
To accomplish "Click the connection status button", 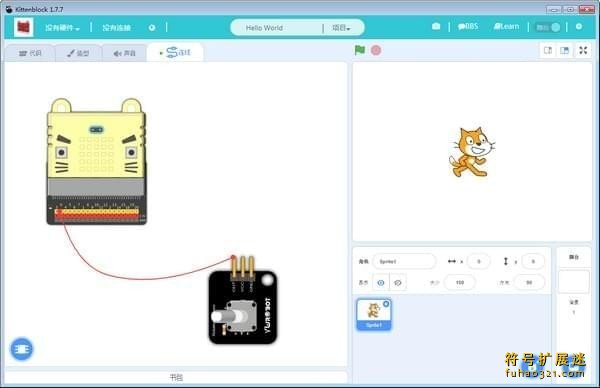I will coord(117,28).
